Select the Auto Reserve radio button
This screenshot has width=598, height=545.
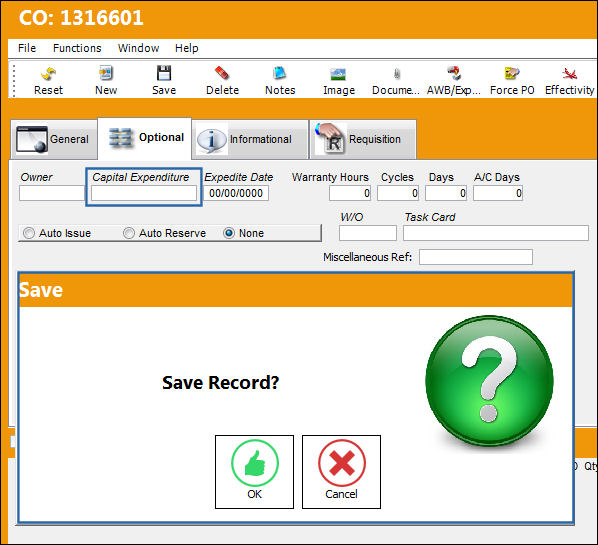pyautogui.click(x=129, y=233)
